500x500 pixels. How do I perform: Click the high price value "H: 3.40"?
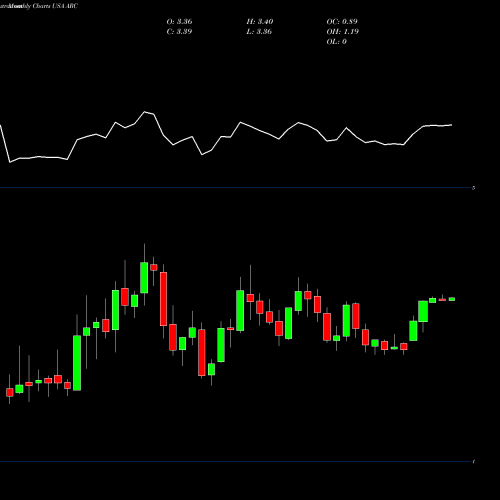[x=260, y=22]
